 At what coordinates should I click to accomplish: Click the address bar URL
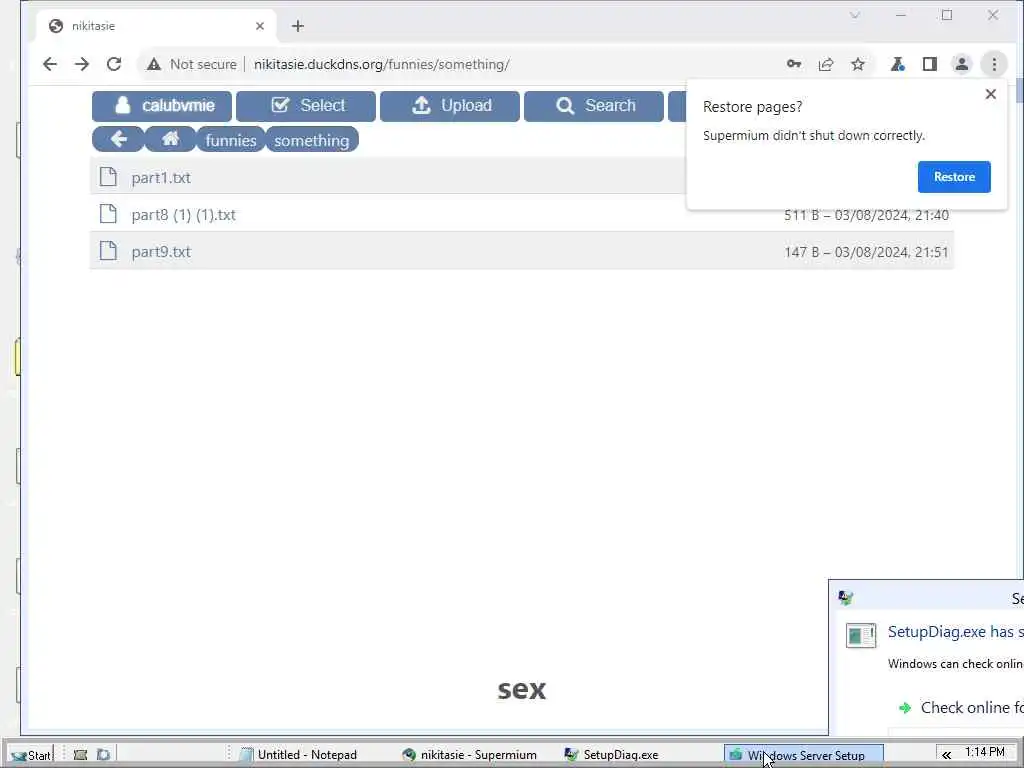click(x=381, y=64)
